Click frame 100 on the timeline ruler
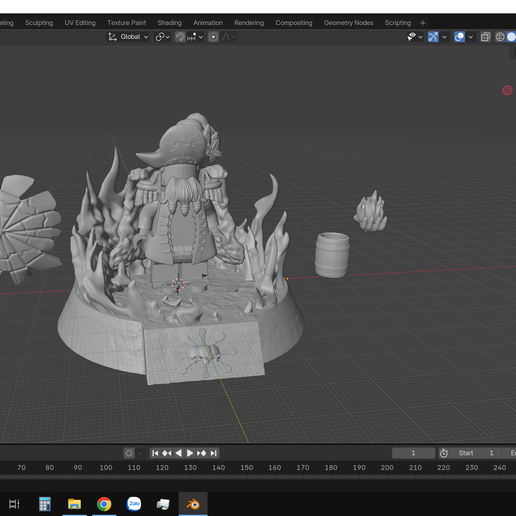The image size is (516, 516). [x=106, y=468]
